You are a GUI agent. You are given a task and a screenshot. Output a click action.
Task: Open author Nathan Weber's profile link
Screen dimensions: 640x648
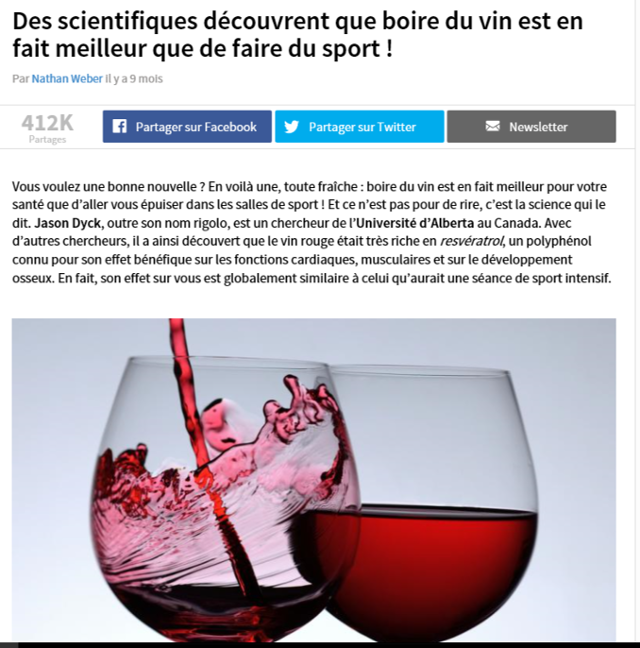67,79
